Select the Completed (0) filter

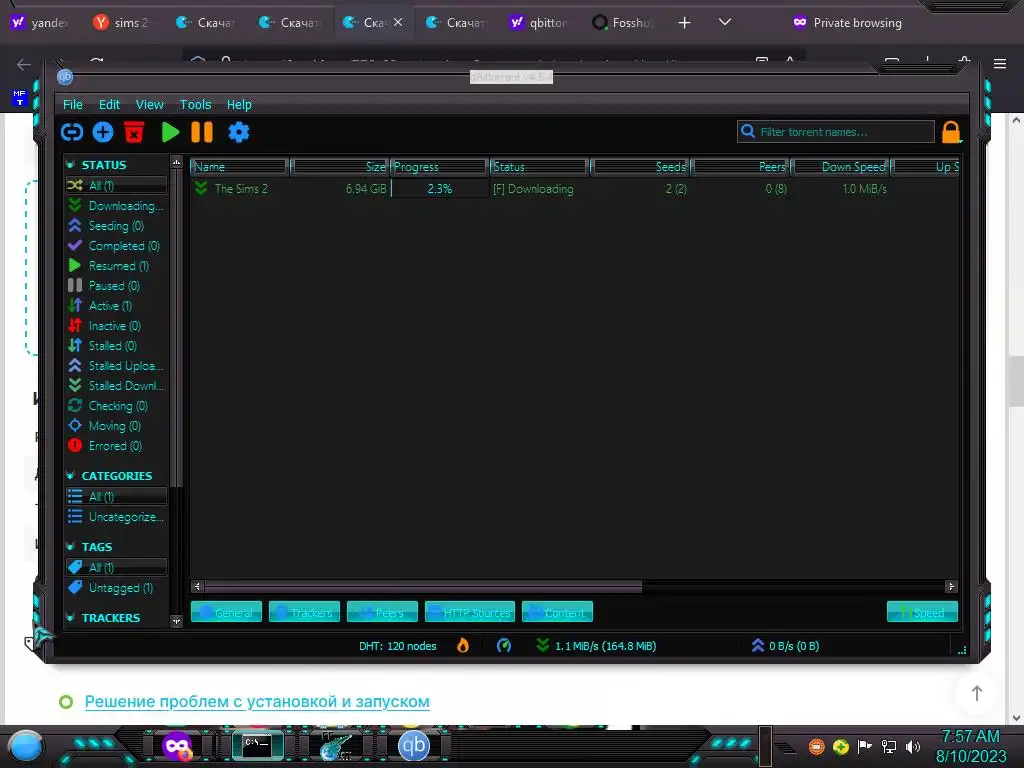(116, 246)
